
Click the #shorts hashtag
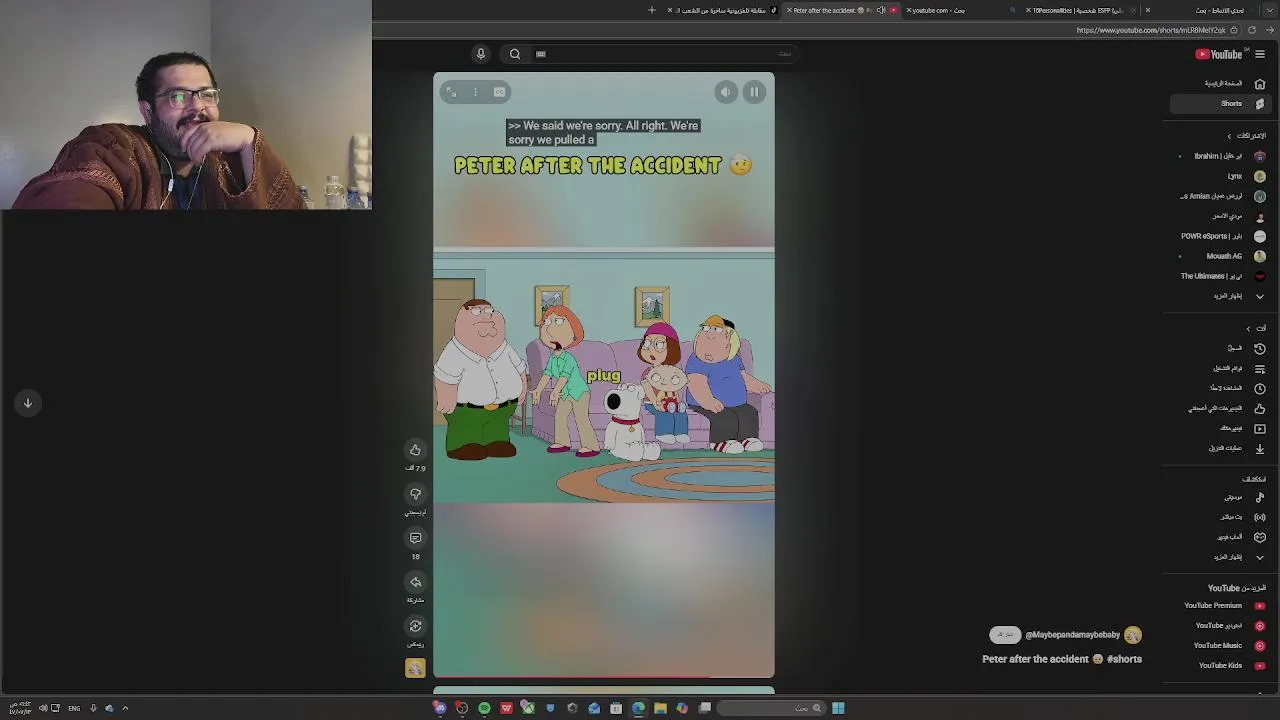coord(1124,659)
